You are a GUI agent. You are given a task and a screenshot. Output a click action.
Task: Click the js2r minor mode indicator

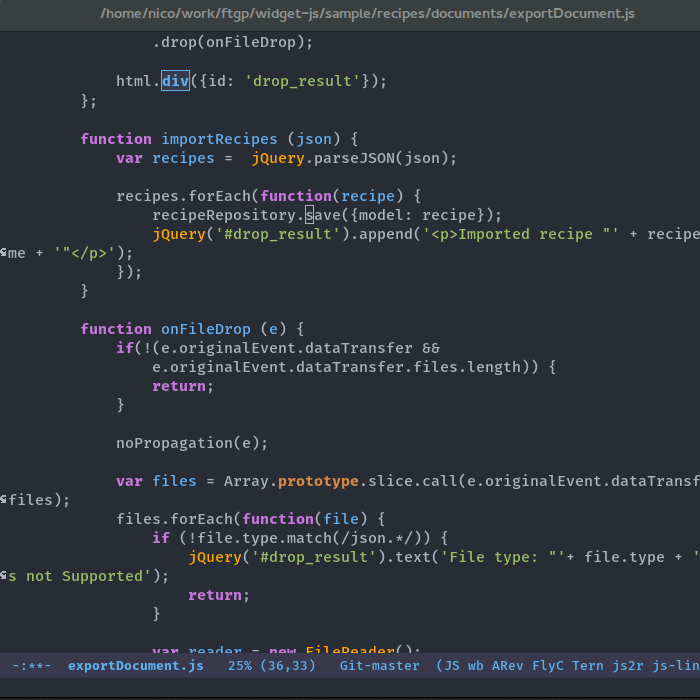pyautogui.click(x=628, y=666)
